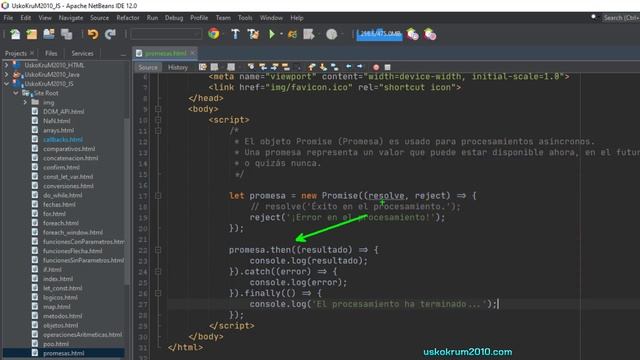Open the project configuration combo box
Image resolution: width=640 pixels, height=360 pixels.
[x=166, y=34]
